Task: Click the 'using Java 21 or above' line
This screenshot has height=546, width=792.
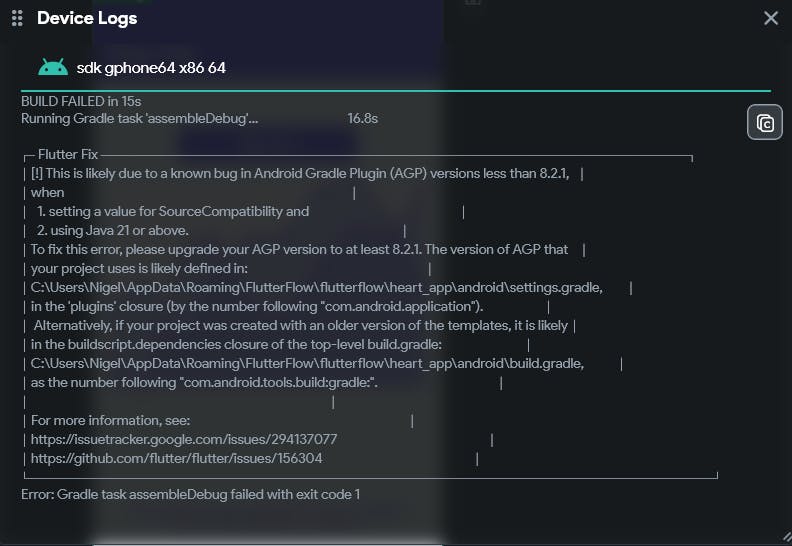Action: [x=126, y=230]
